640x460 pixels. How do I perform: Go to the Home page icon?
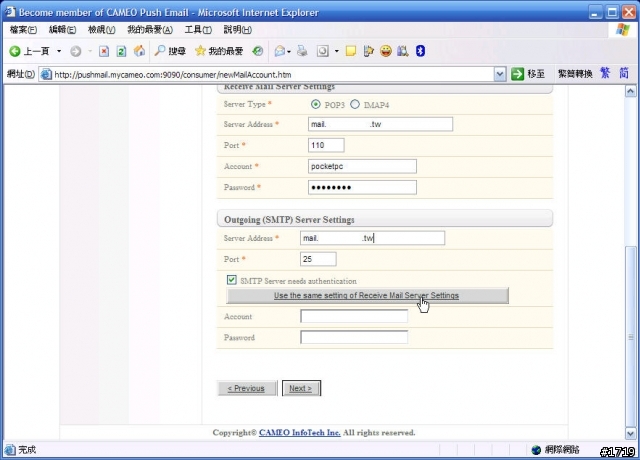tap(139, 51)
